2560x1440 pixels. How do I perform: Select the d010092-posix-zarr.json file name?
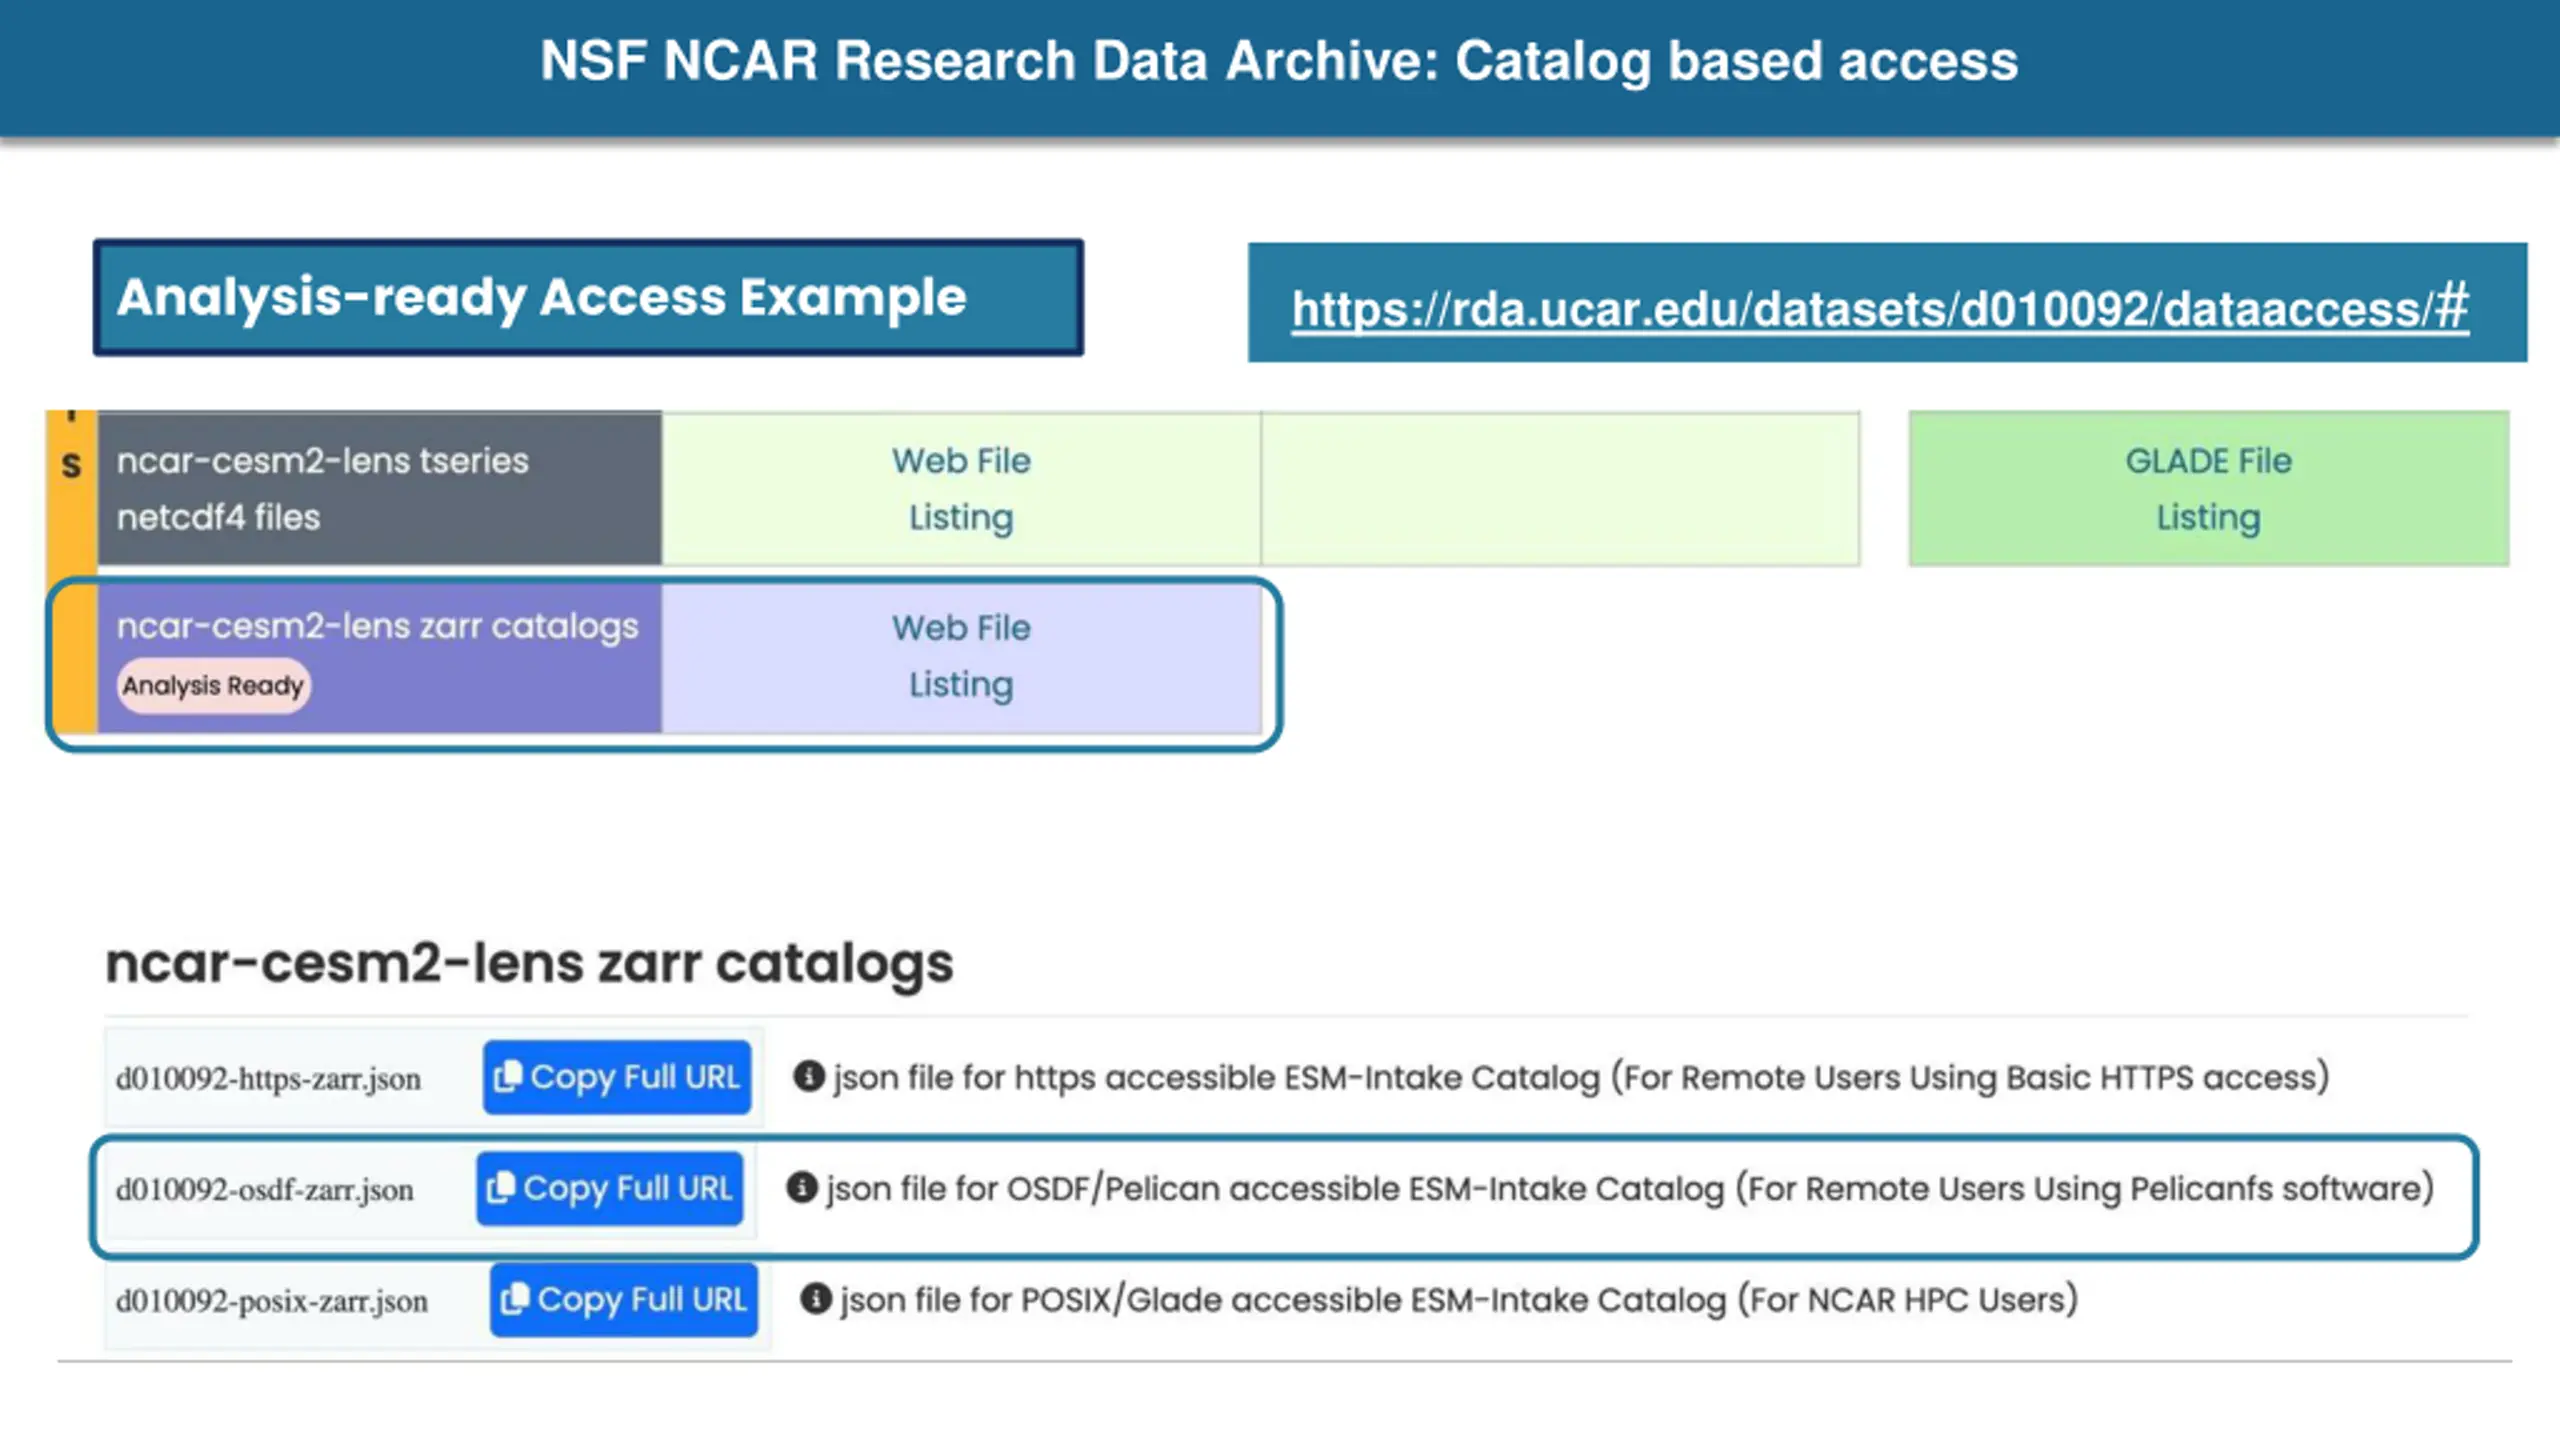(x=271, y=1301)
